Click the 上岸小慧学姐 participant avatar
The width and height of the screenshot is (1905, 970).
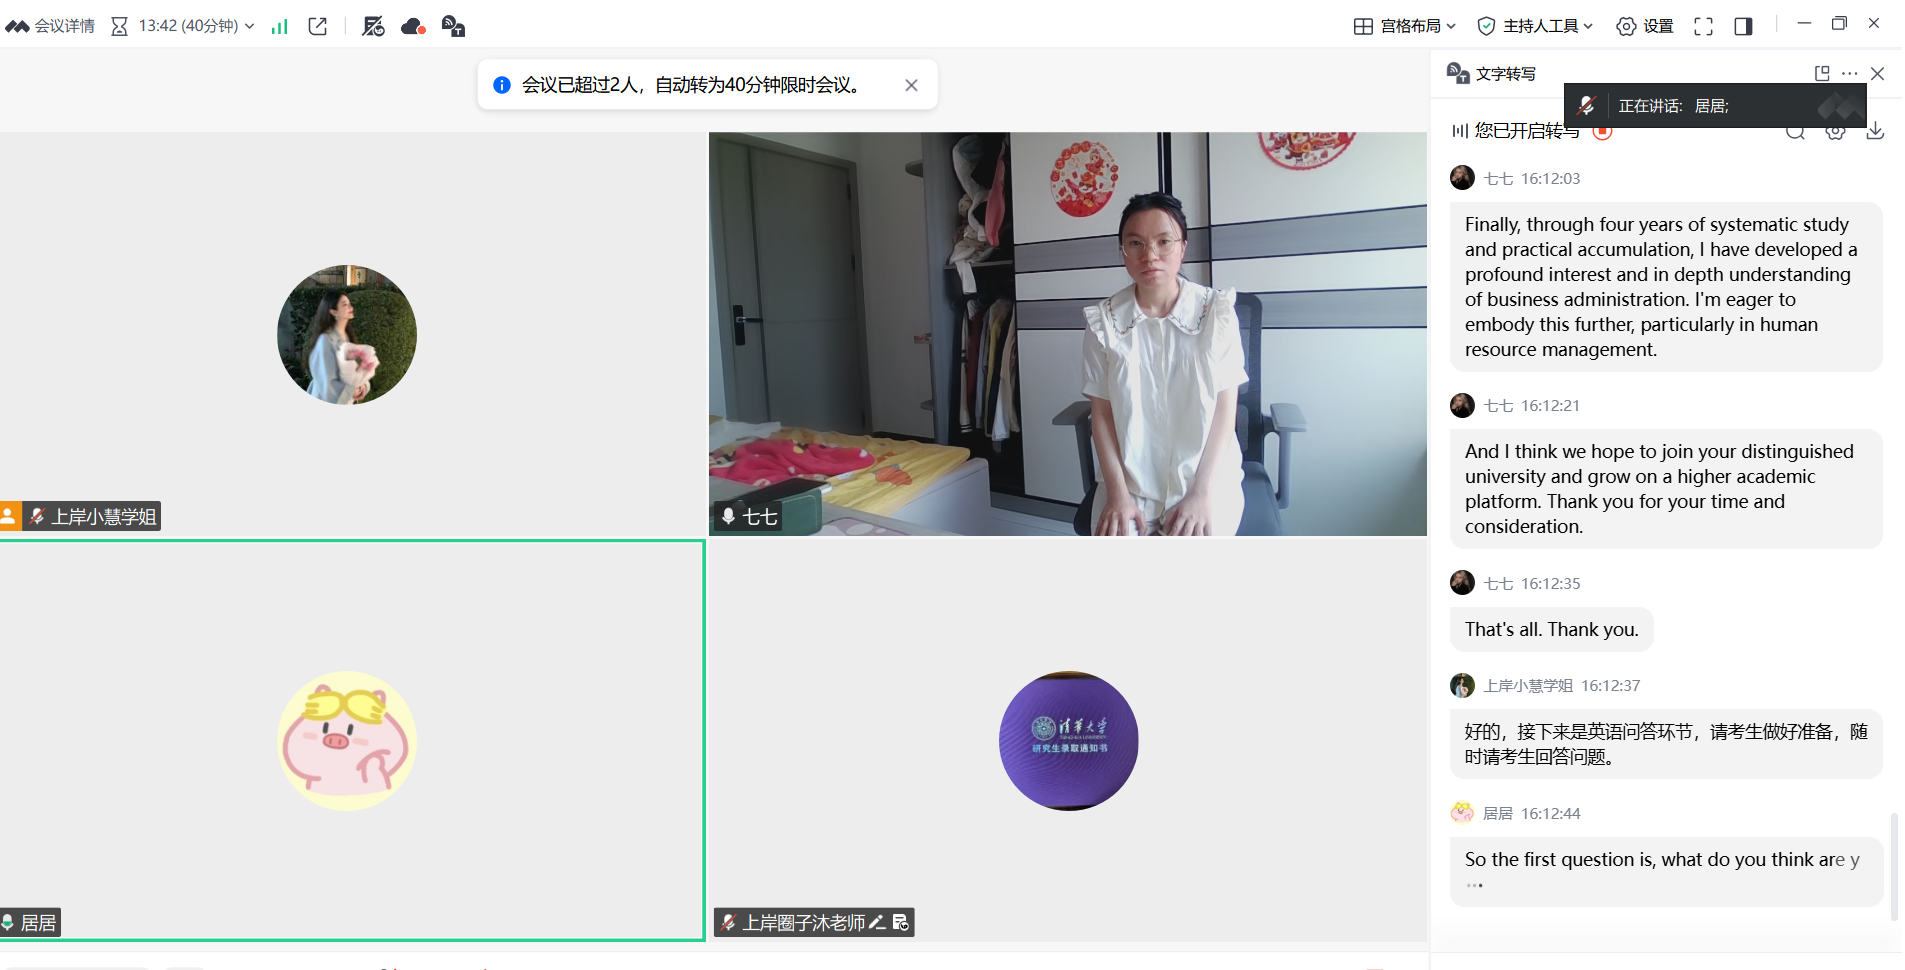347,334
